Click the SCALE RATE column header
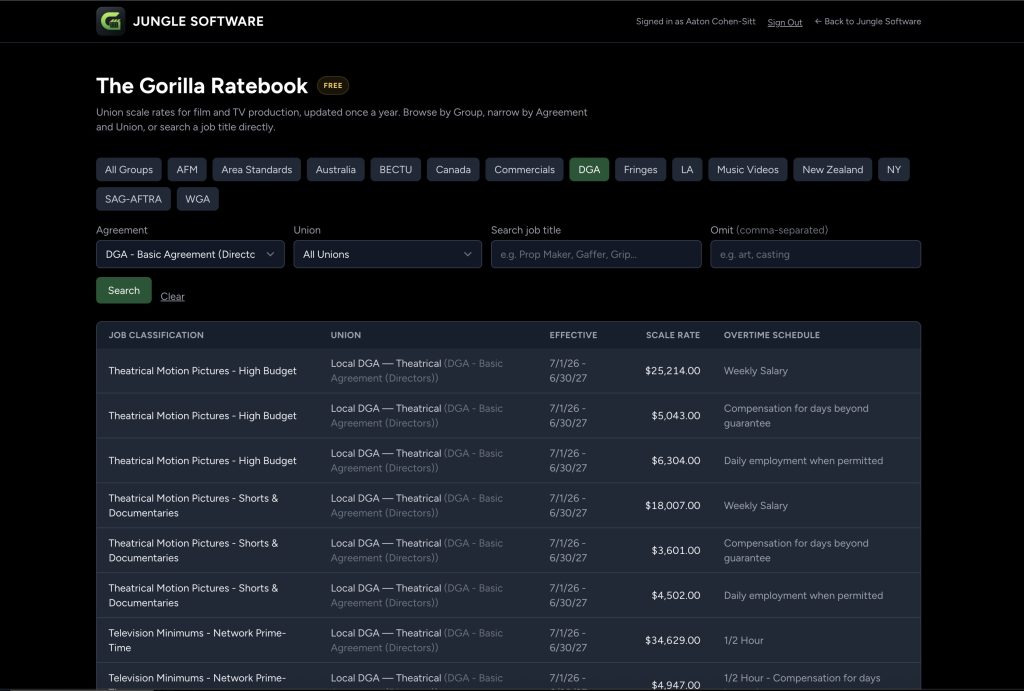1024x691 pixels. (x=673, y=335)
